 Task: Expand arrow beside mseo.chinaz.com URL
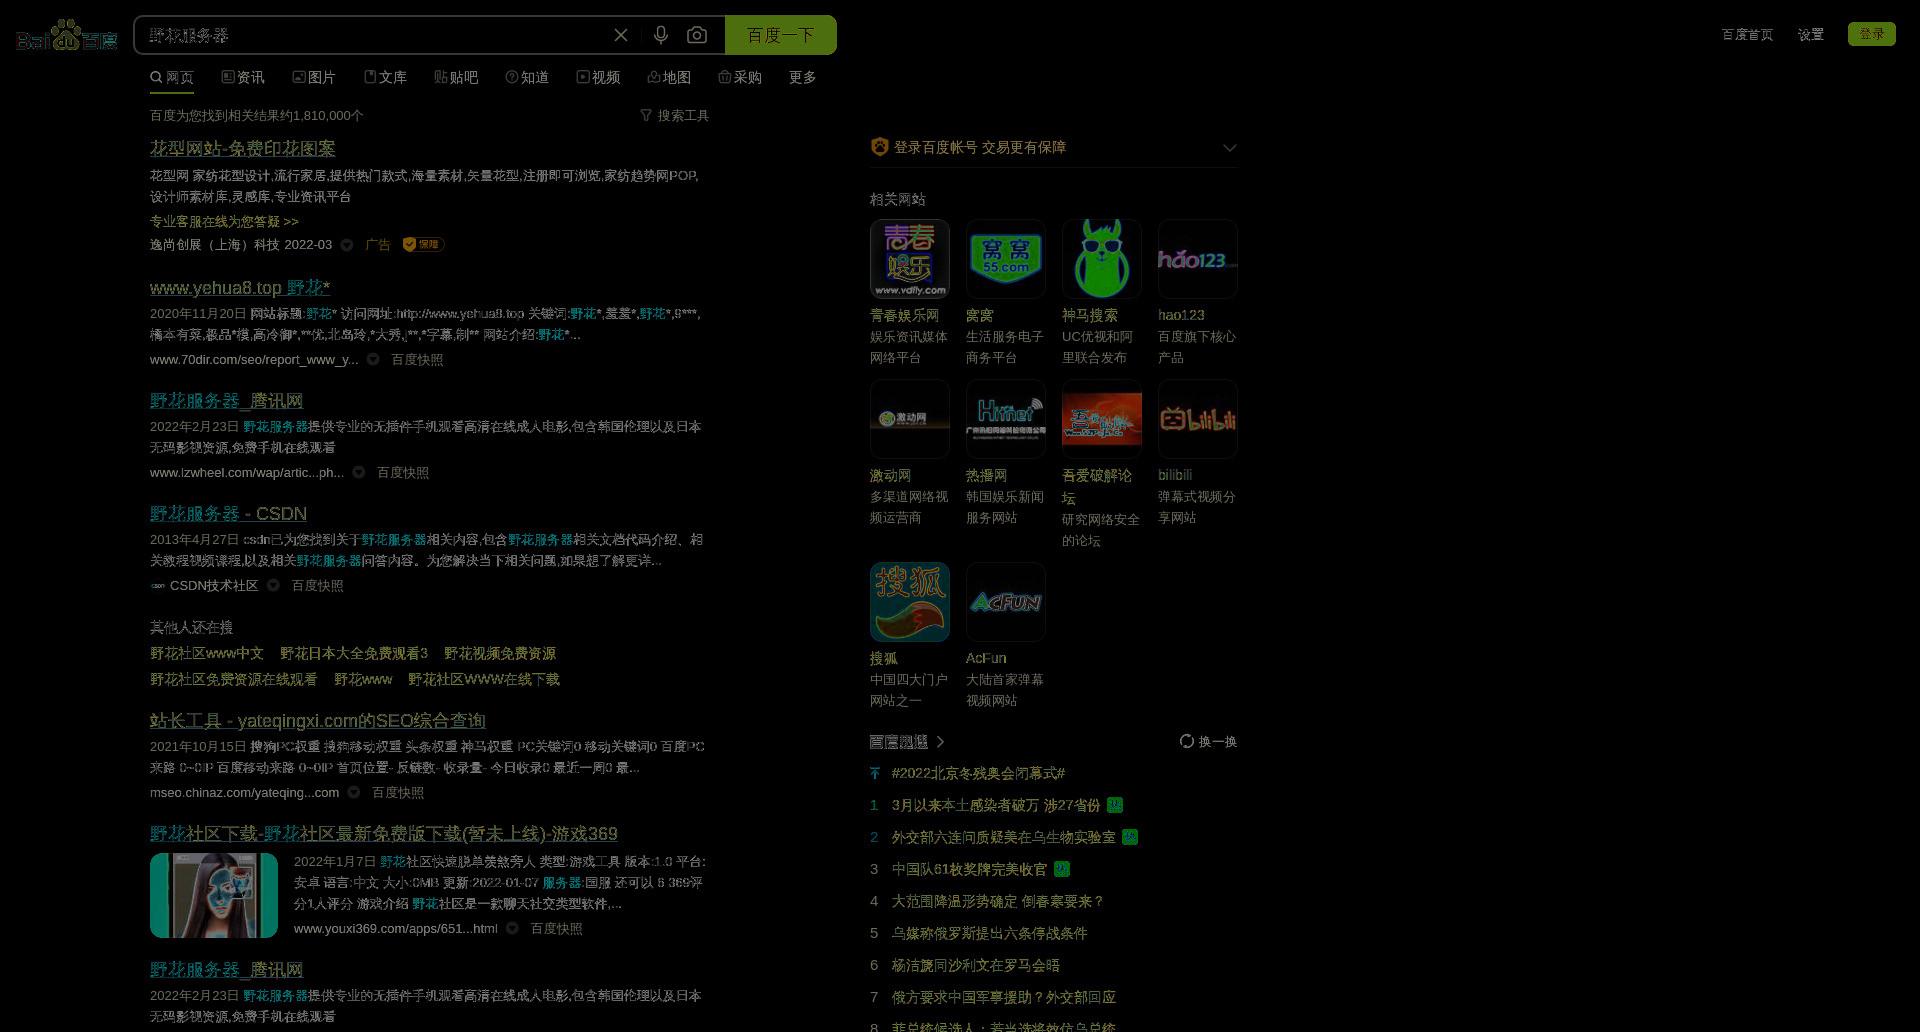pyautogui.click(x=354, y=792)
